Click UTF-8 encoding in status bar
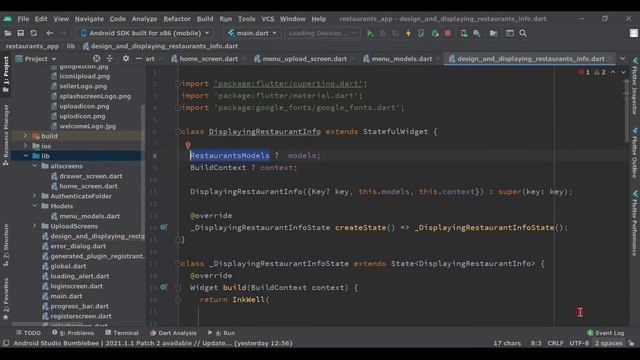The height and width of the screenshot is (360, 640). tap(579, 343)
